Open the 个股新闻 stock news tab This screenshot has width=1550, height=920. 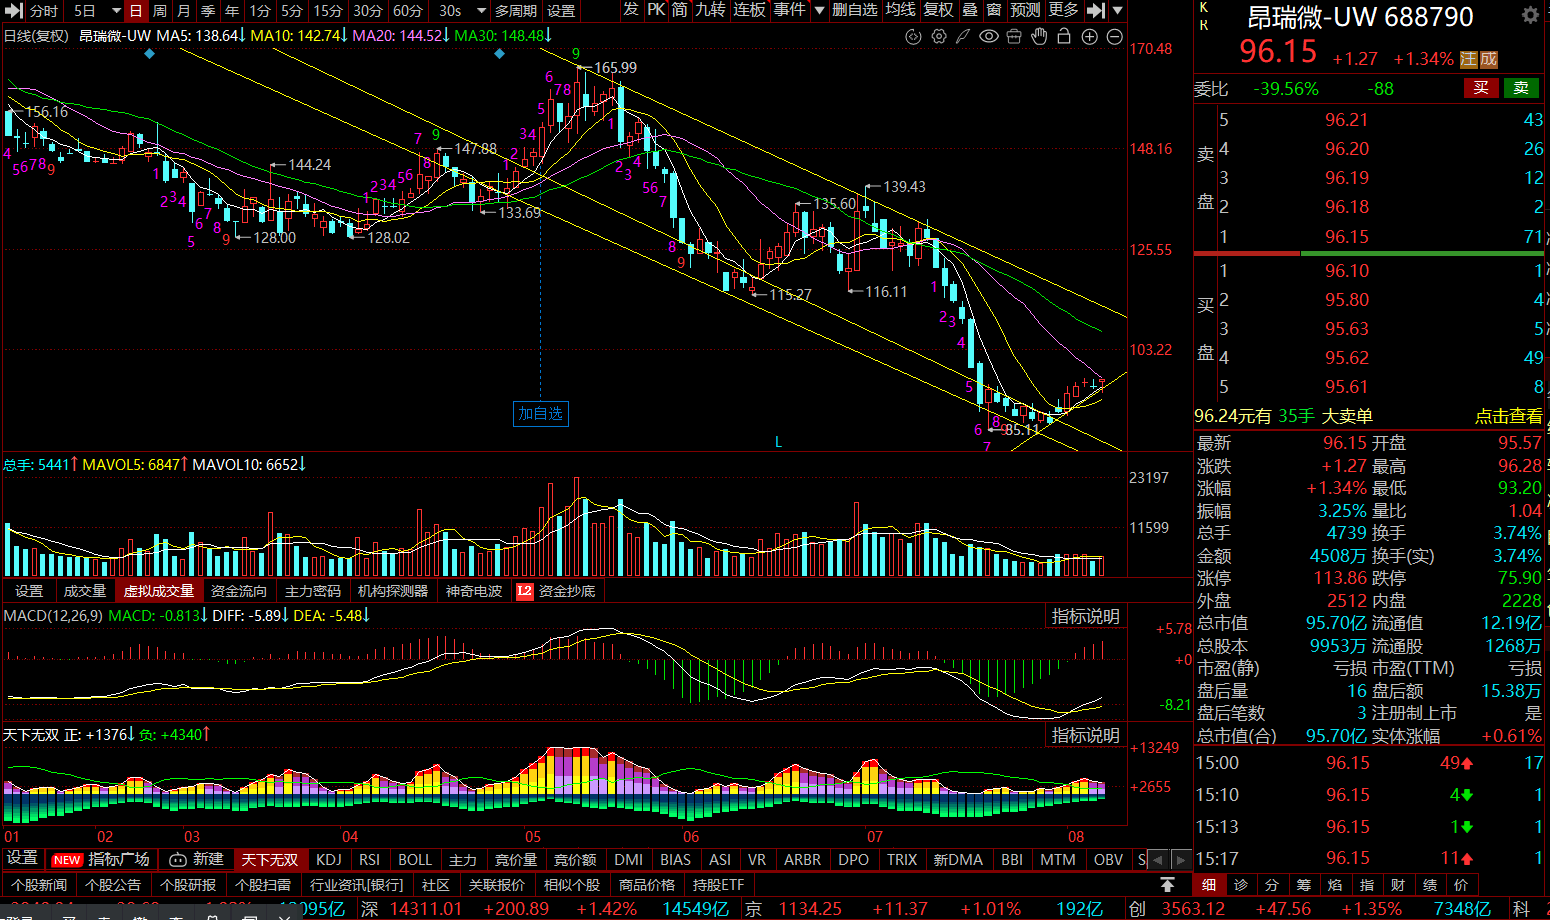[40, 885]
